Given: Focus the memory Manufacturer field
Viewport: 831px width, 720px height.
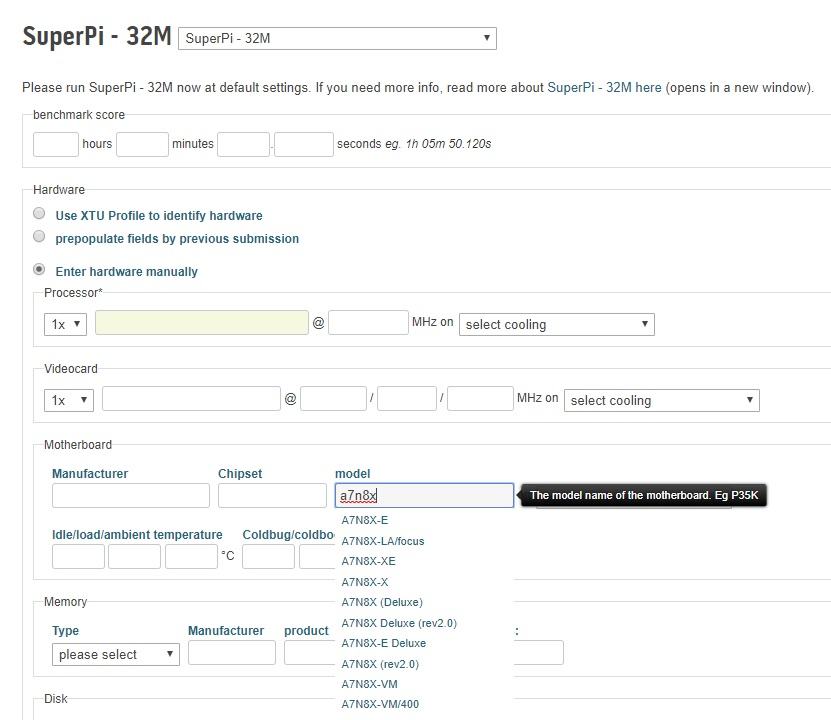Looking at the screenshot, I should (232, 653).
